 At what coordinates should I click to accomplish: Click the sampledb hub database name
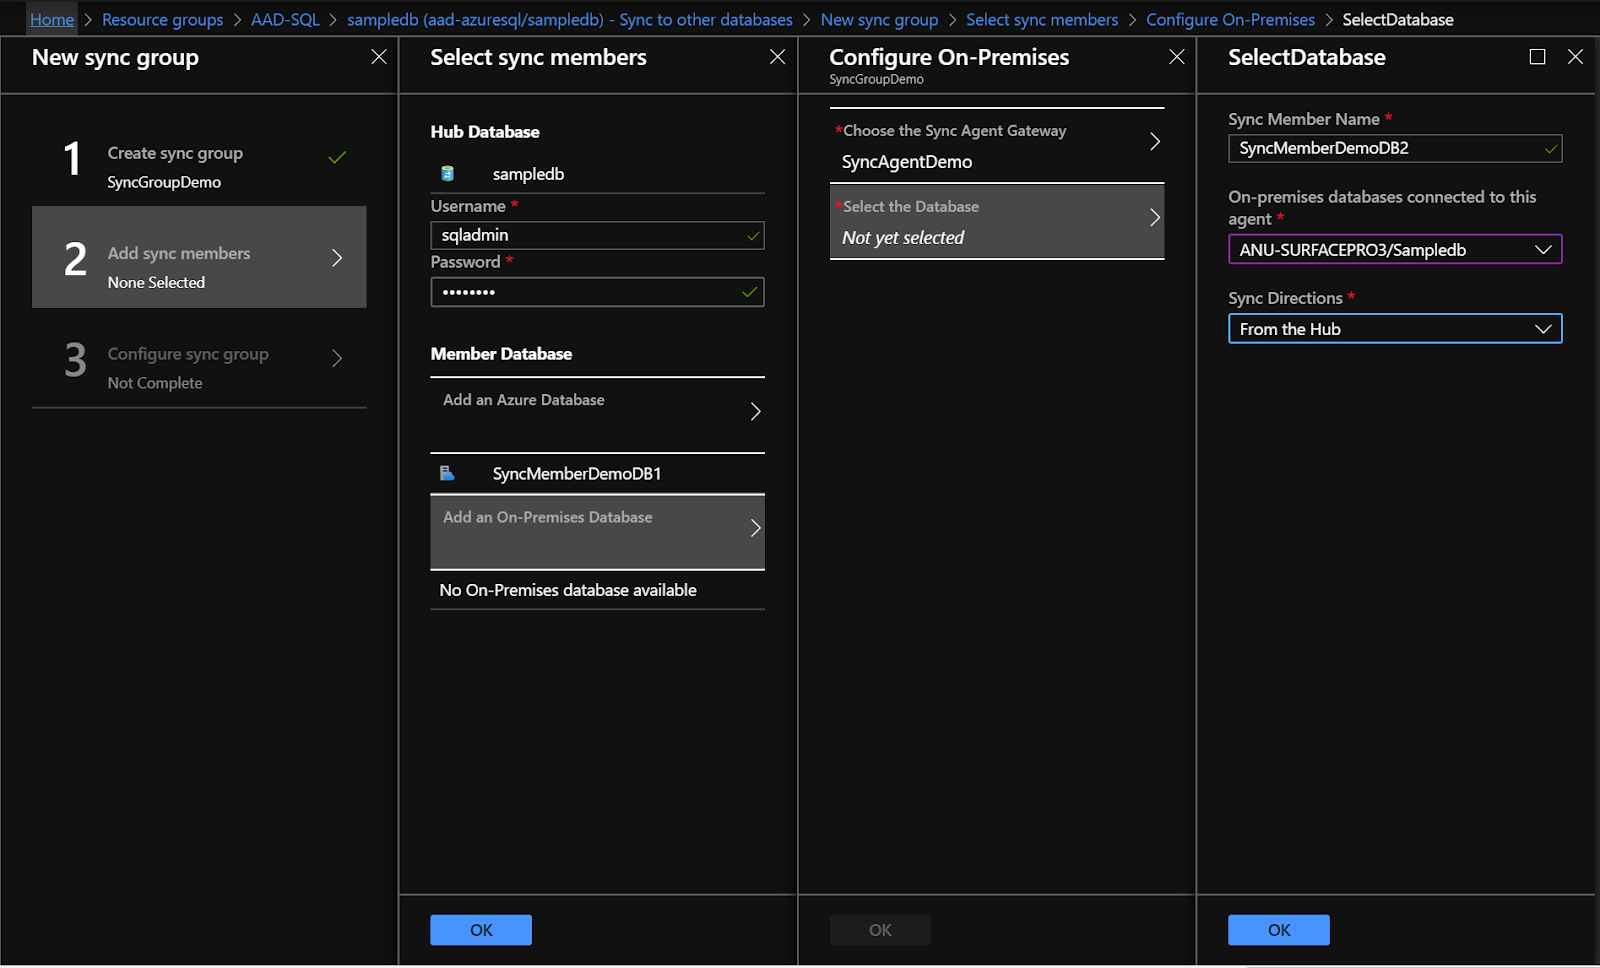pyautogui.click(x=528, y=174)
